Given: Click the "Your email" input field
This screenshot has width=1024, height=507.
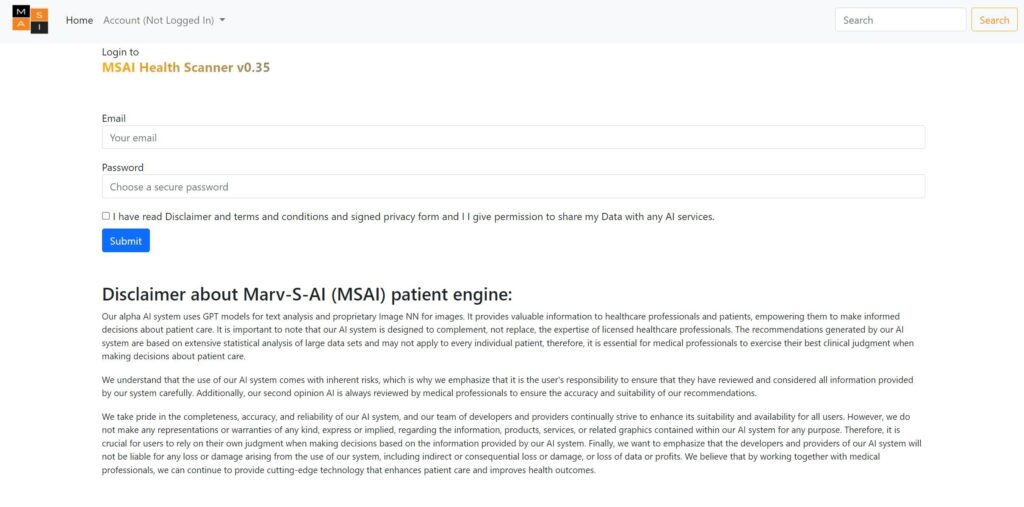Looking at the screenshot, I should tap(513, 138).
